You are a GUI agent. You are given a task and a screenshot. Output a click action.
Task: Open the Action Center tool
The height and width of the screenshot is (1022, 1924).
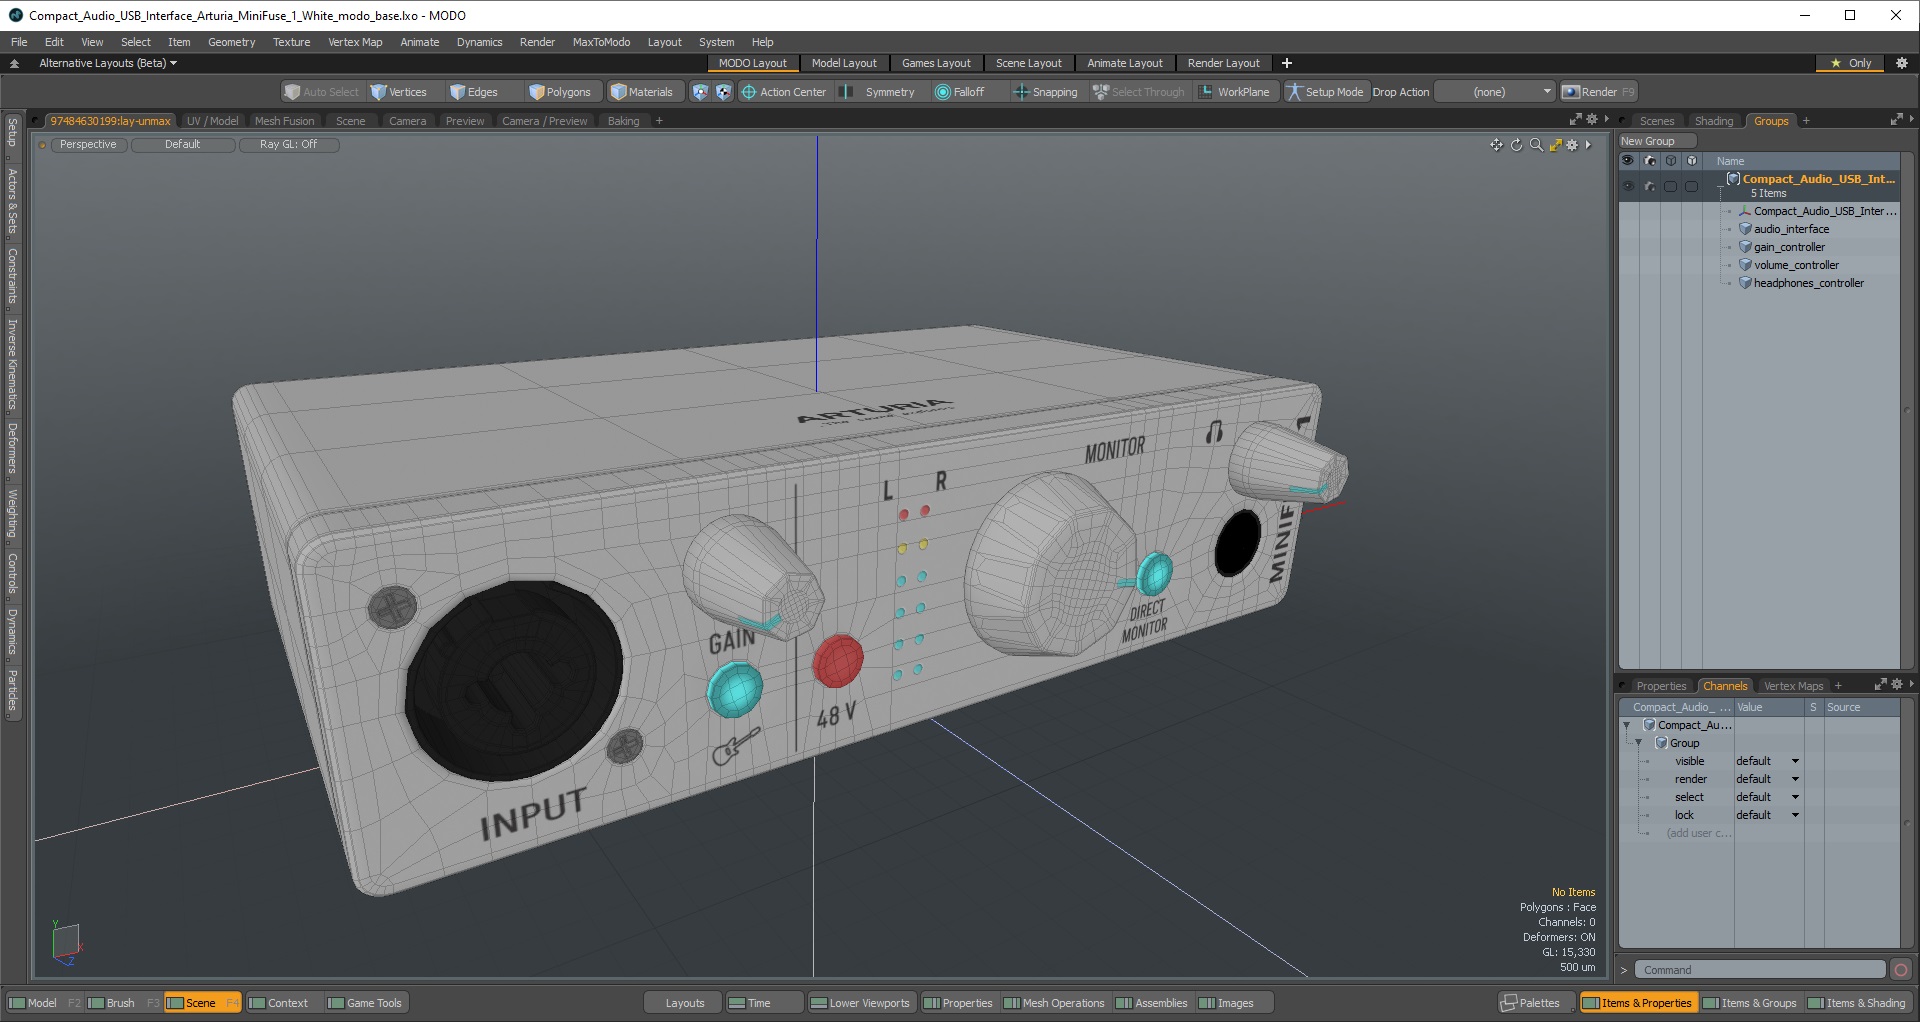pos(784,92)
